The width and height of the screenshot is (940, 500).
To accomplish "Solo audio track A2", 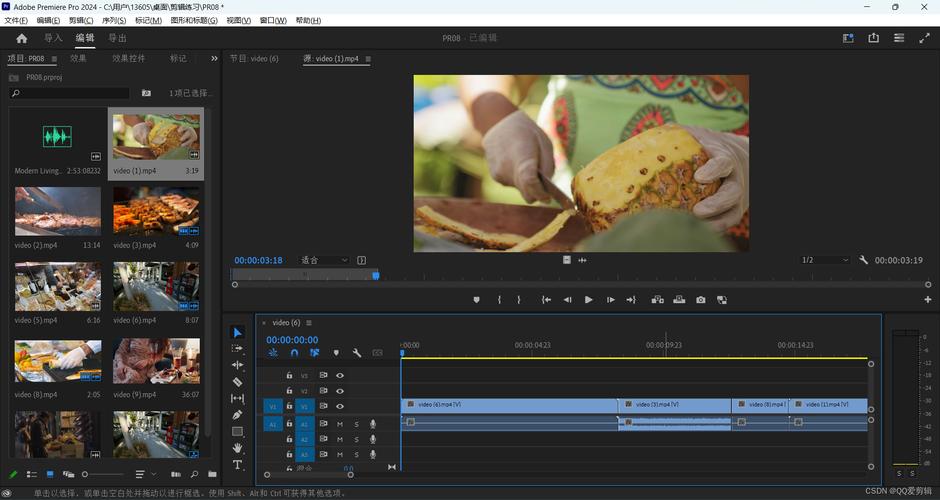I will (356, 439).
